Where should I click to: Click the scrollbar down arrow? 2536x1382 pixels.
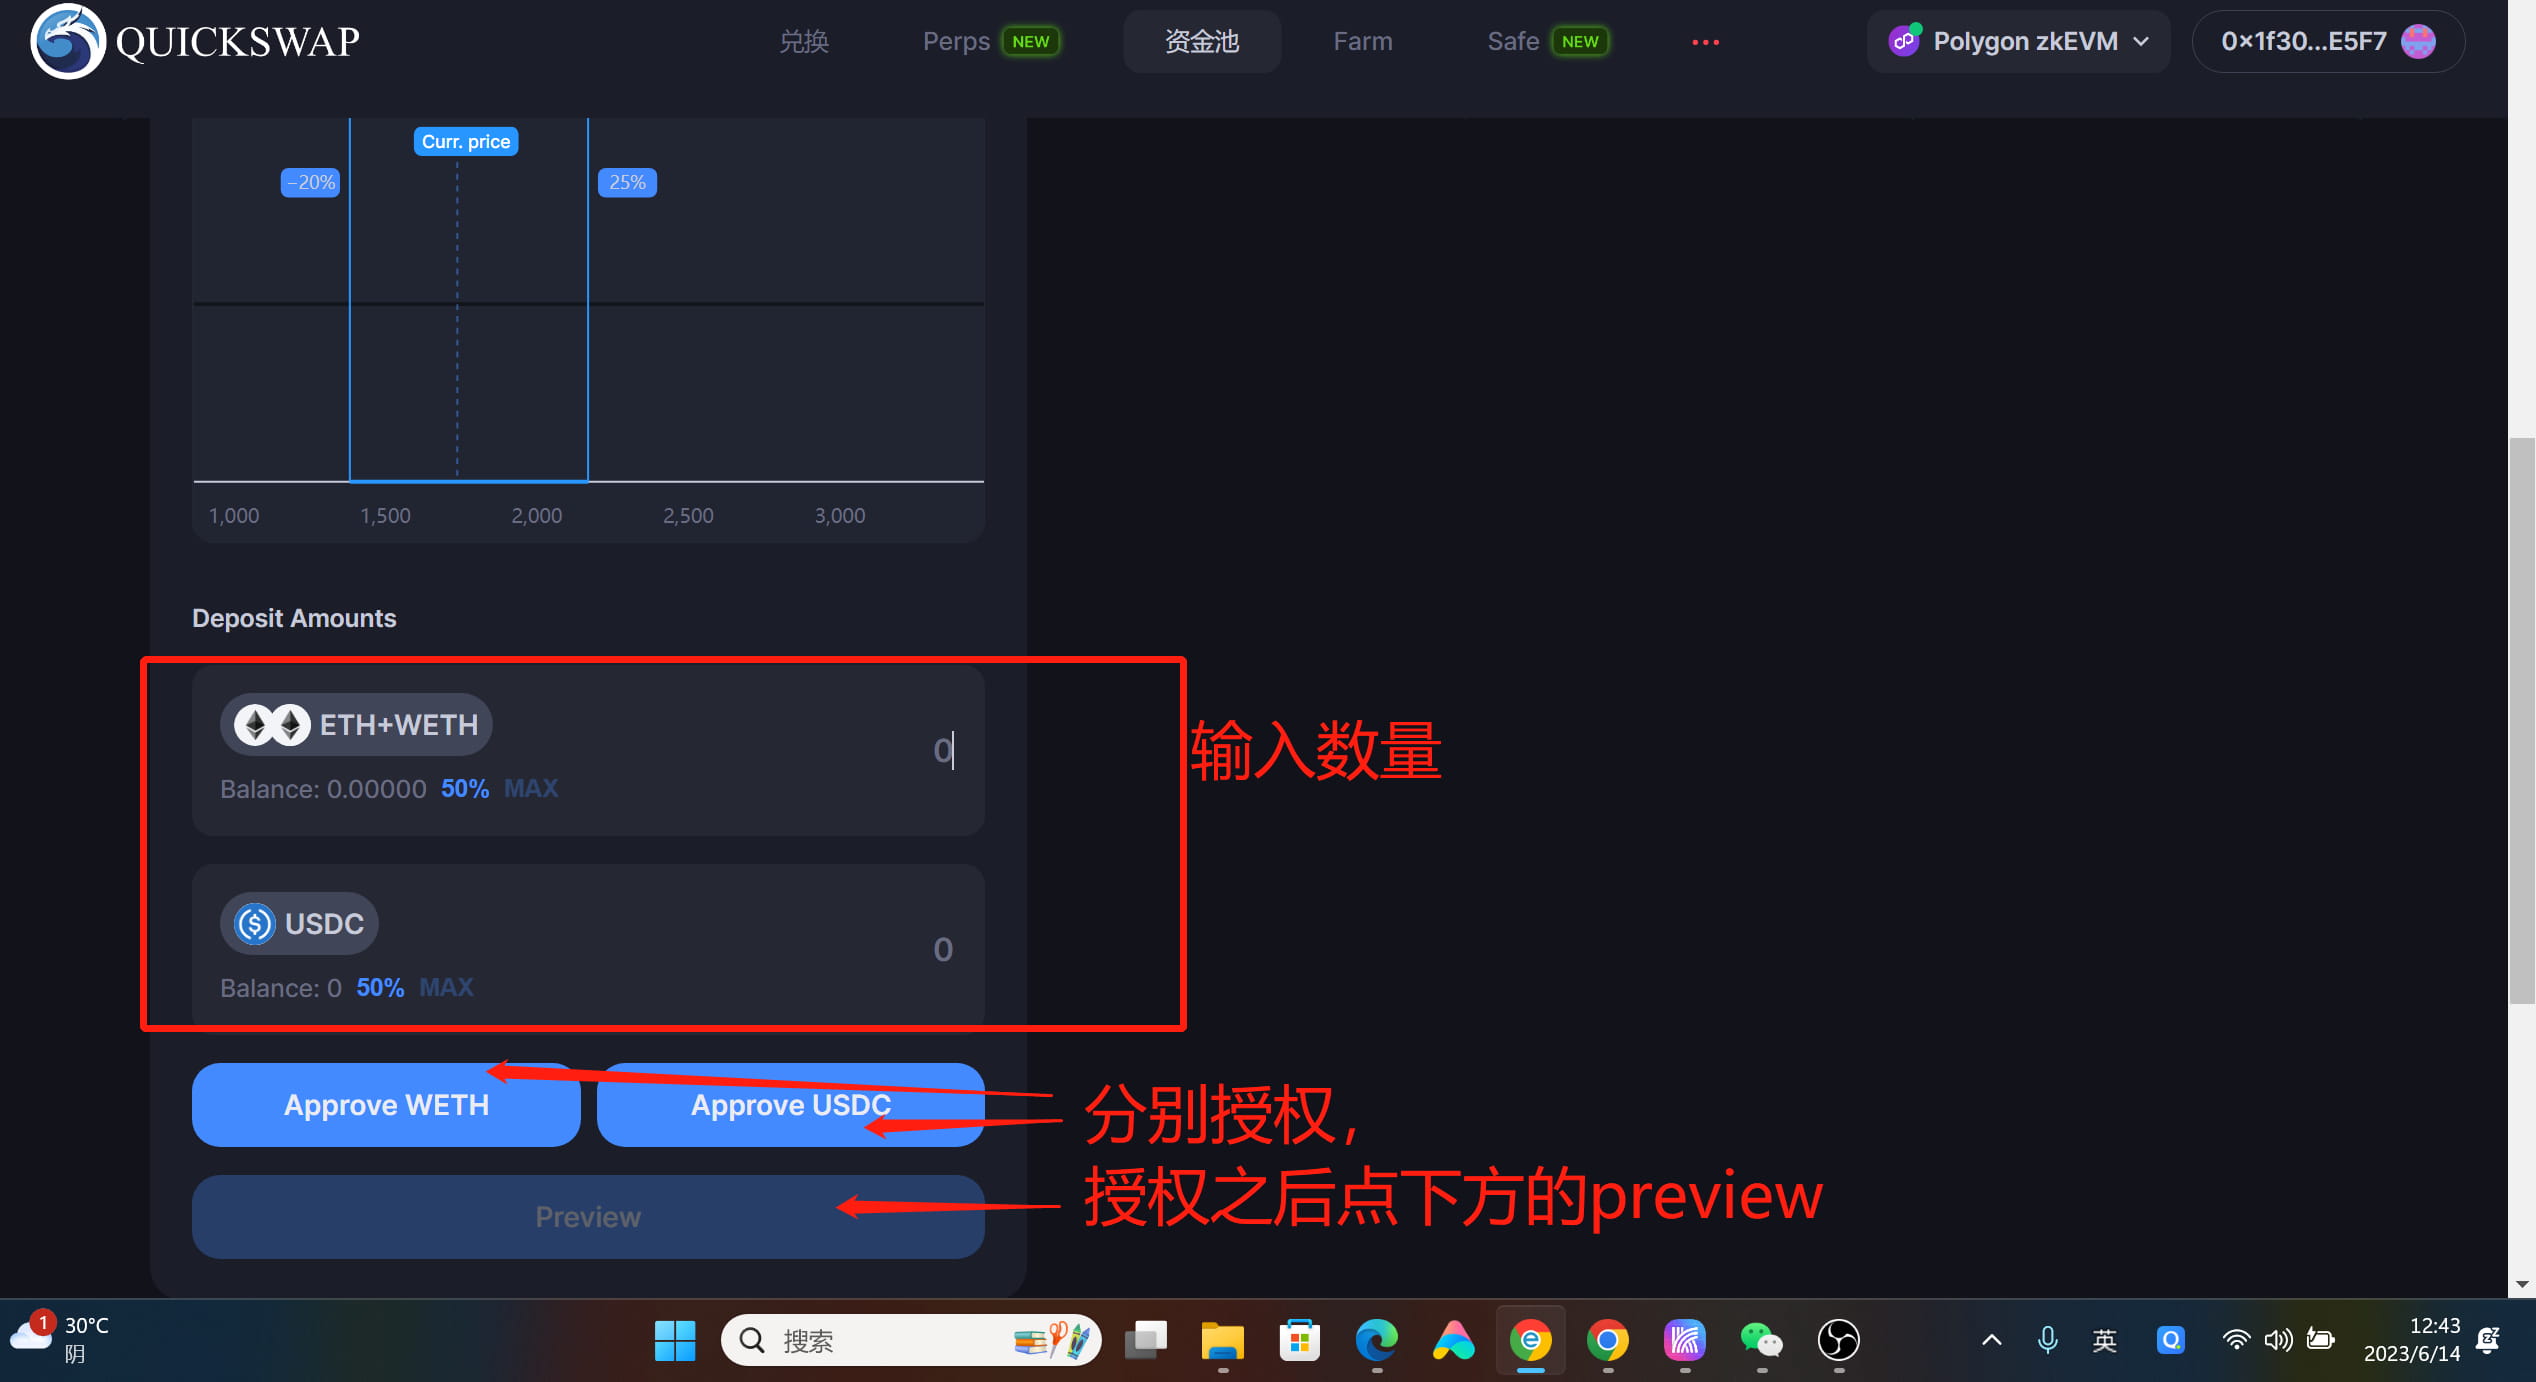(2521, 1284)
